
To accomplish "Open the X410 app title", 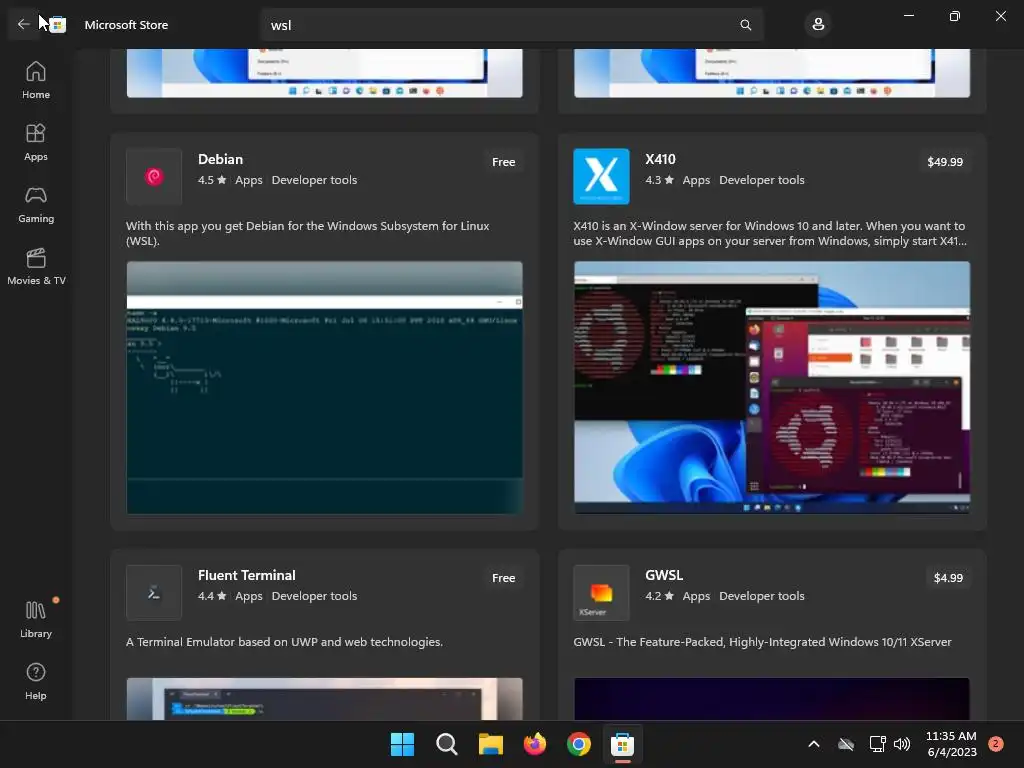I will click(660, 159).
